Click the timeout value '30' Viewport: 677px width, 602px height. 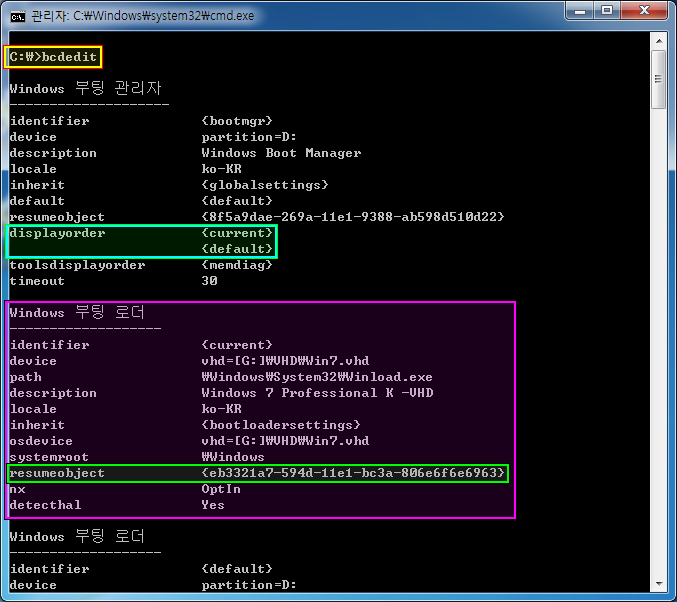point(209,281)
